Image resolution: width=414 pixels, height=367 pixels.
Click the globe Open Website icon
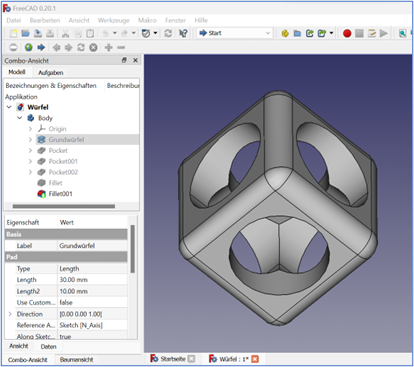click(x=29, y=47)
